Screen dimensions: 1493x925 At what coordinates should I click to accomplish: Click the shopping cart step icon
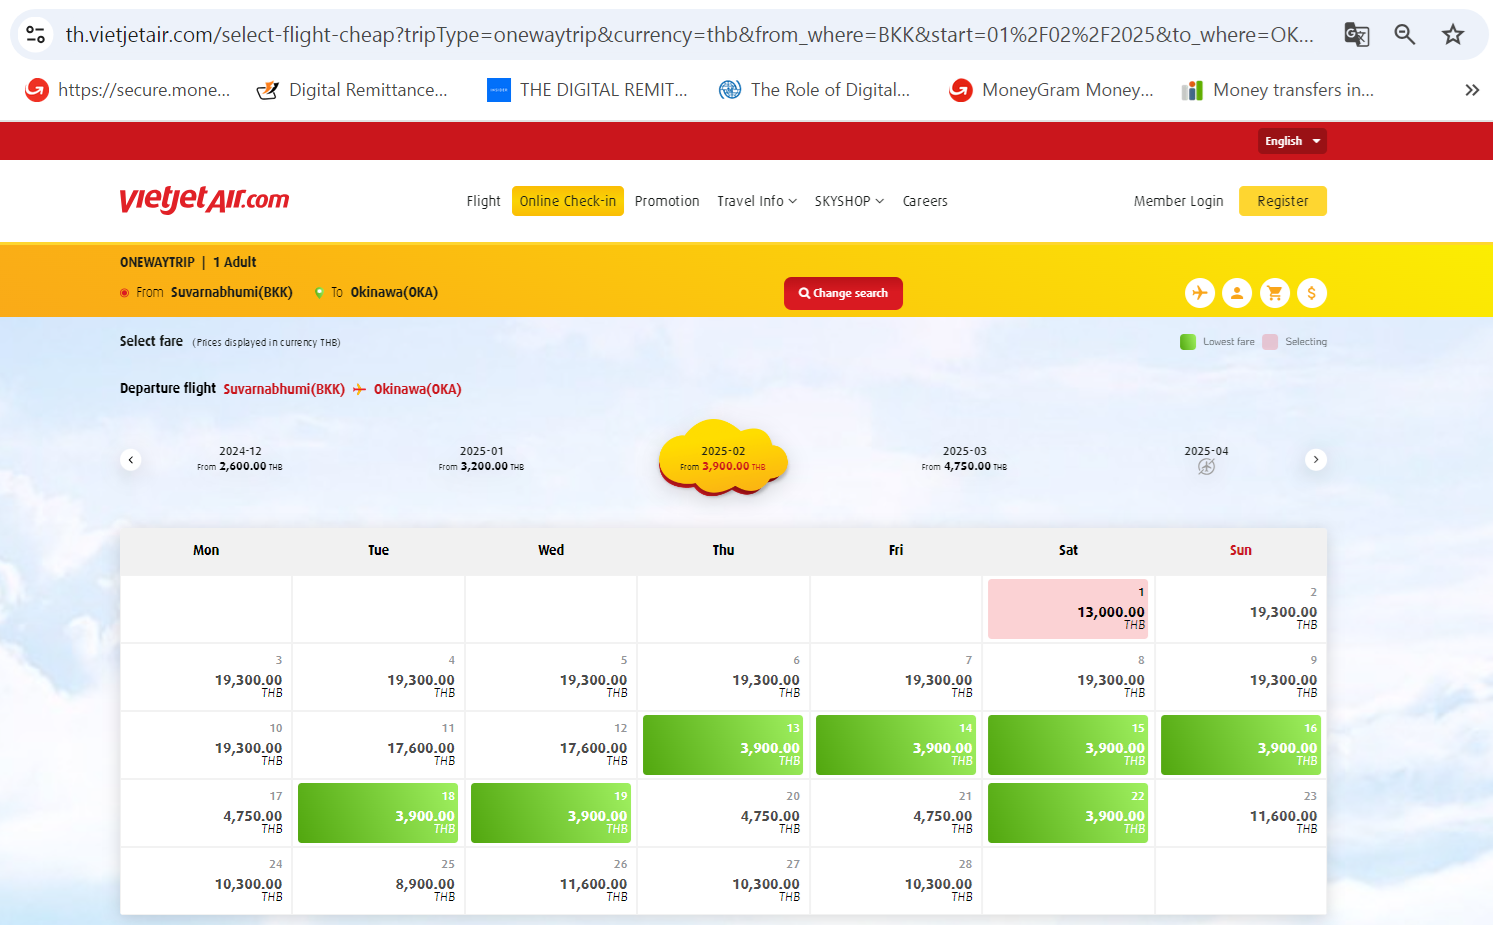click(x=1274, y=293)
